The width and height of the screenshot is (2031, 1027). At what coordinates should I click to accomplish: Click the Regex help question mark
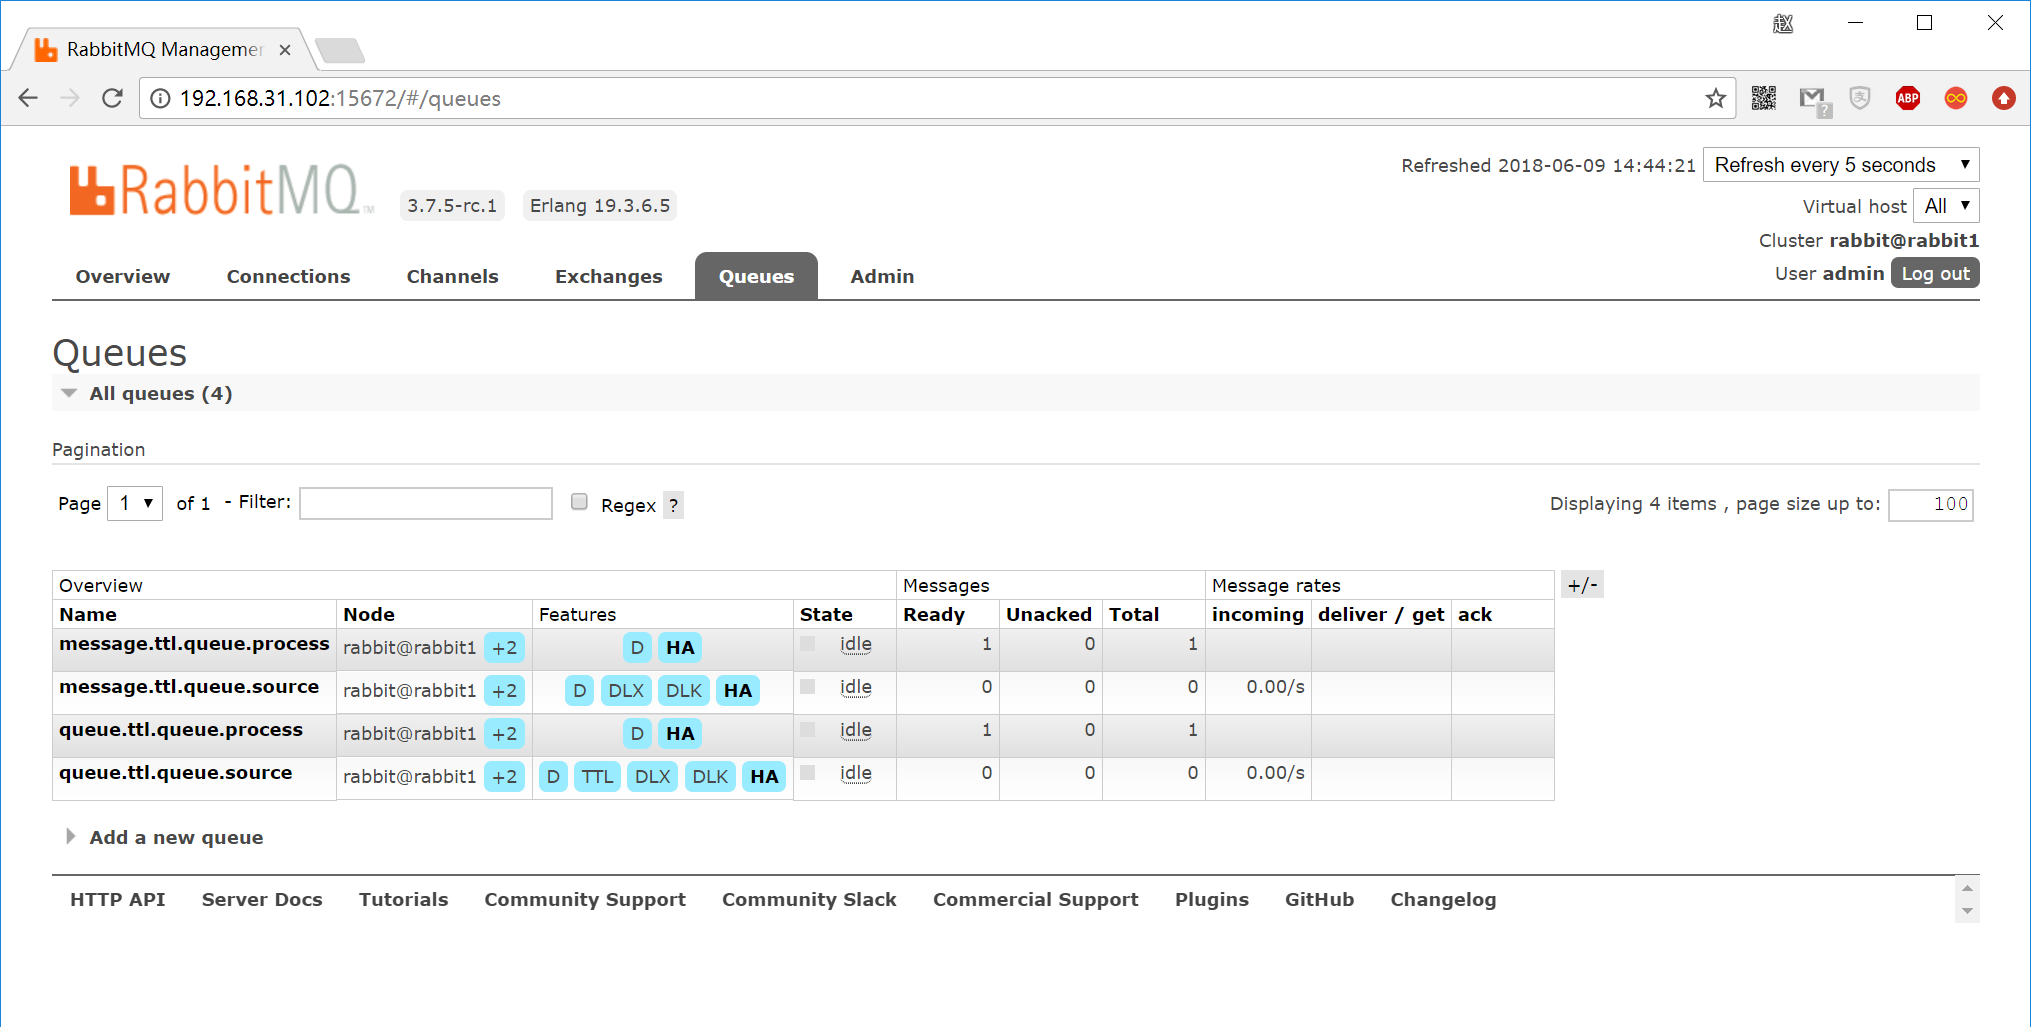tap(673, 506)
